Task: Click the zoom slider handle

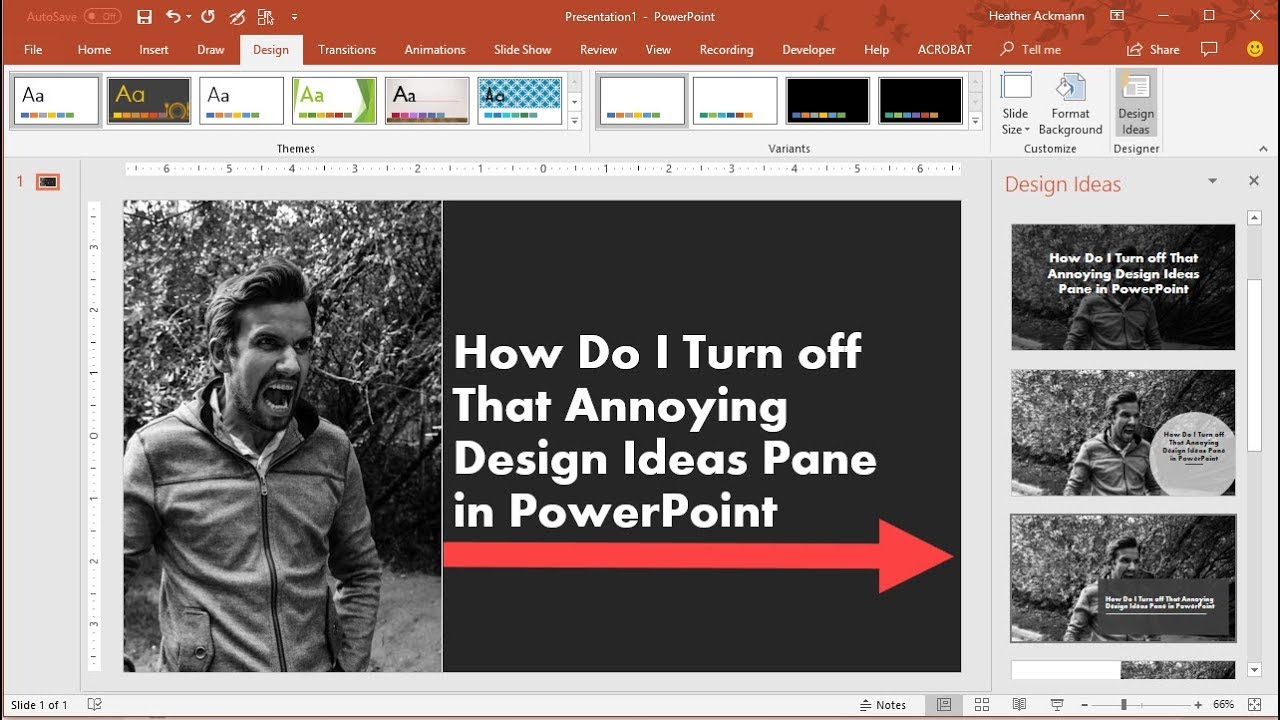Action: [x=1124, y=705]
